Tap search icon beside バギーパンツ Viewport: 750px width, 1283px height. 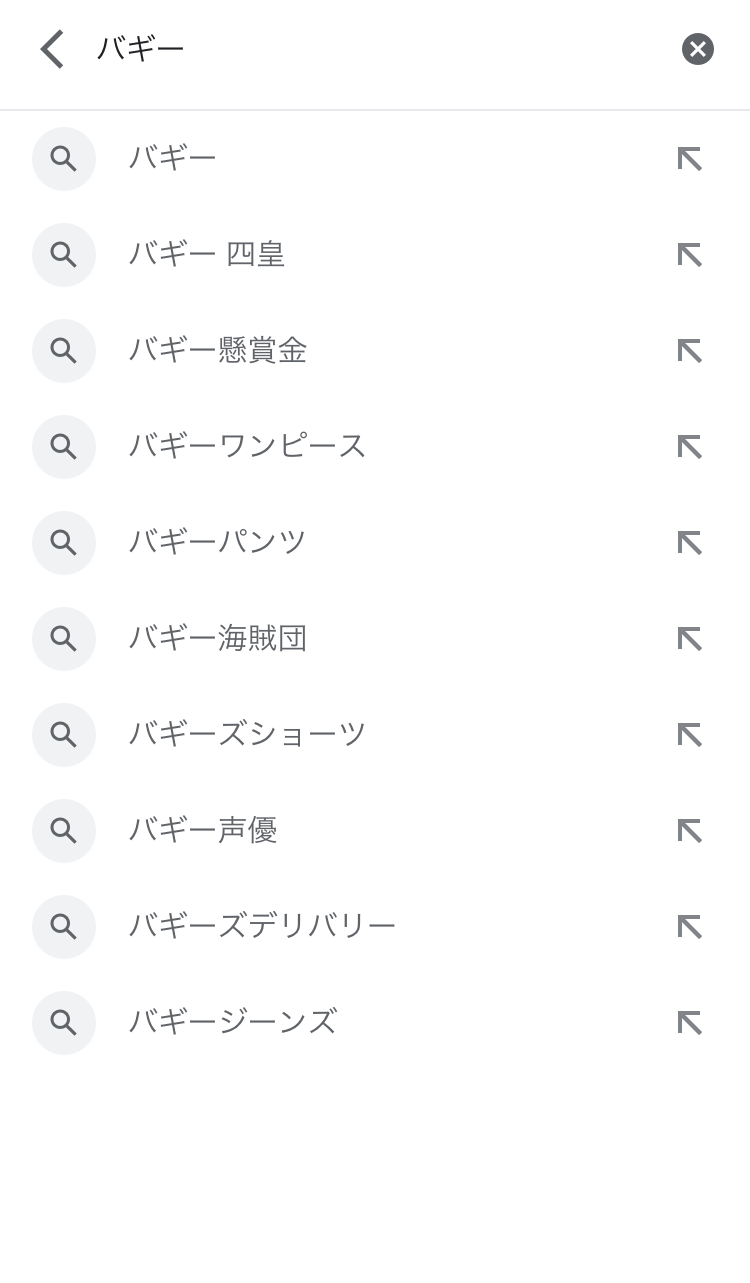pyautogui.click(x=64, y=543)
